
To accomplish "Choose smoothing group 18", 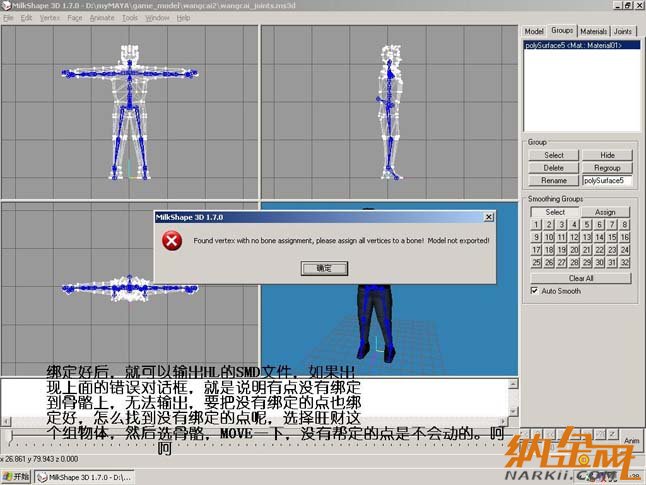I will click(548, 250).
